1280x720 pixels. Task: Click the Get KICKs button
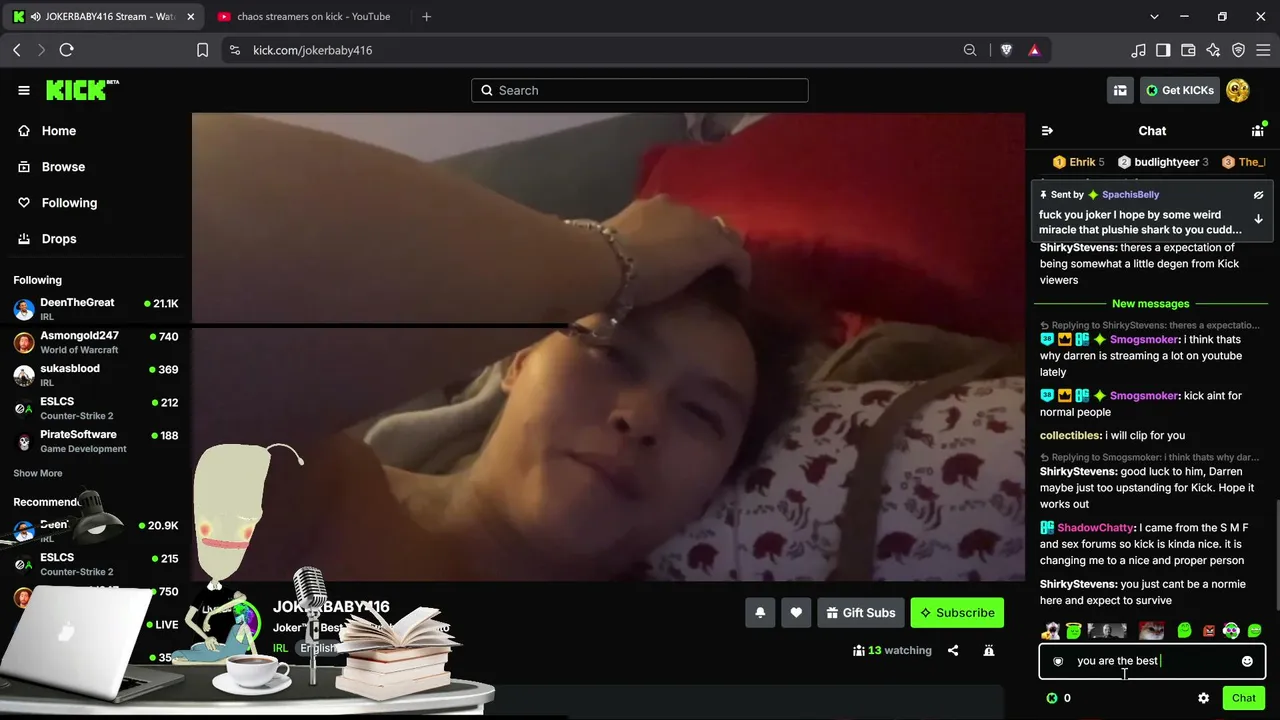tap(1180, 90)
